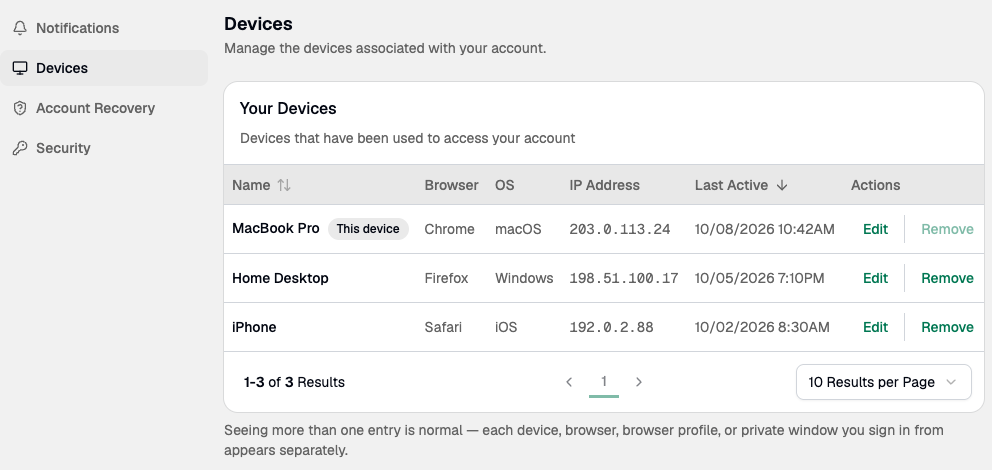This screenshot has height=470, width=992.
Task: Click the Your Devices card heading
Action: pyautogui.click(x=288, y=108)
